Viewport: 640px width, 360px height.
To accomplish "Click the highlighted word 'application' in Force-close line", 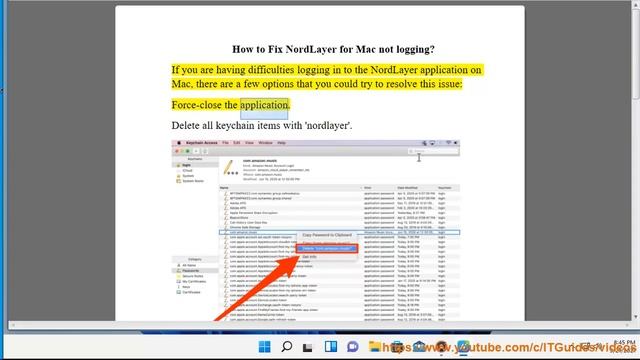I will coord(264,105).
